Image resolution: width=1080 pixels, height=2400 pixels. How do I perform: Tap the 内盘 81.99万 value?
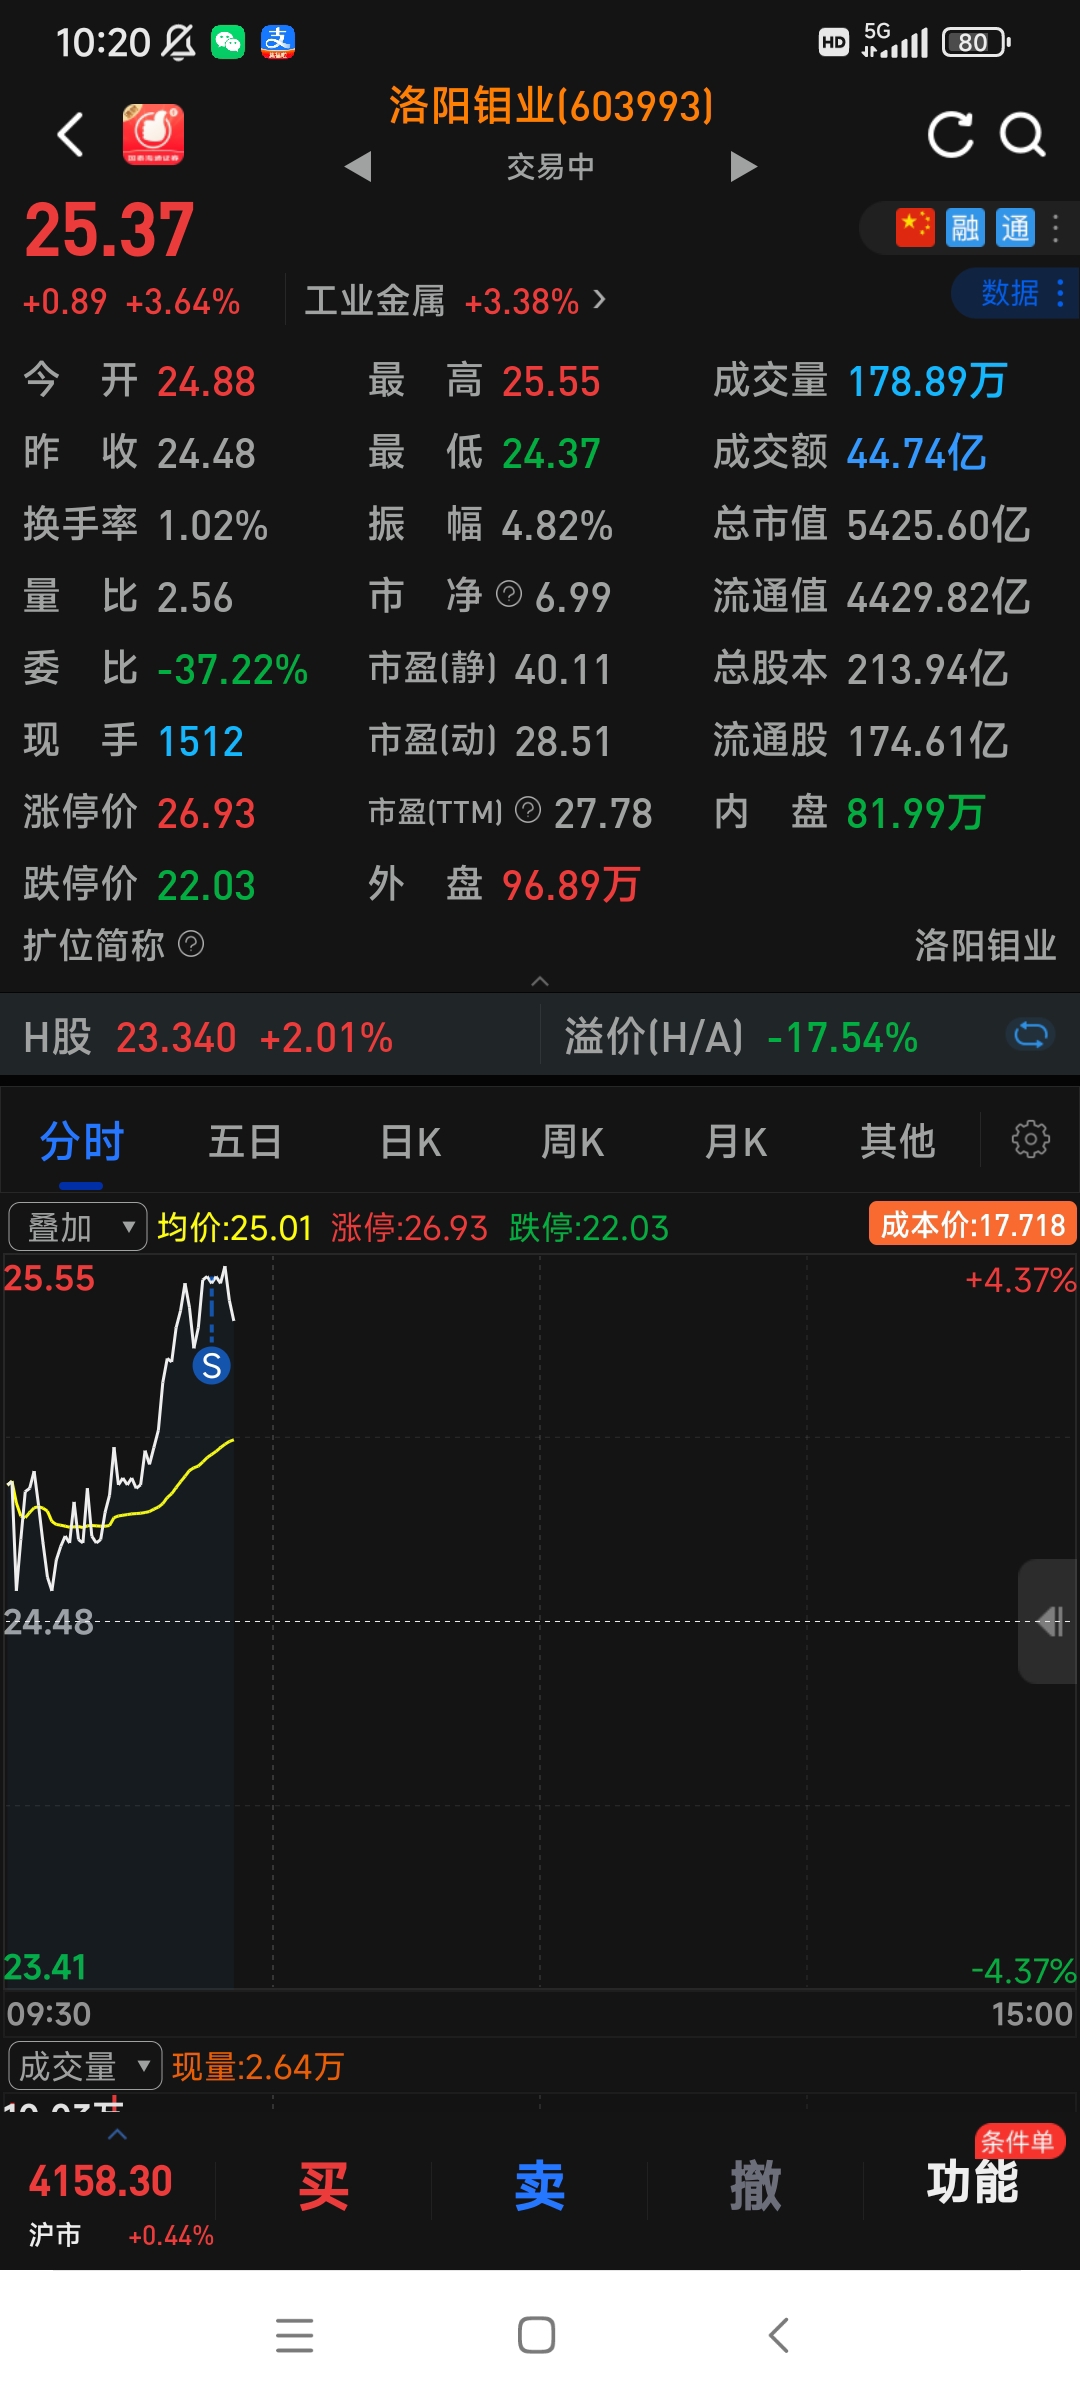916,813
